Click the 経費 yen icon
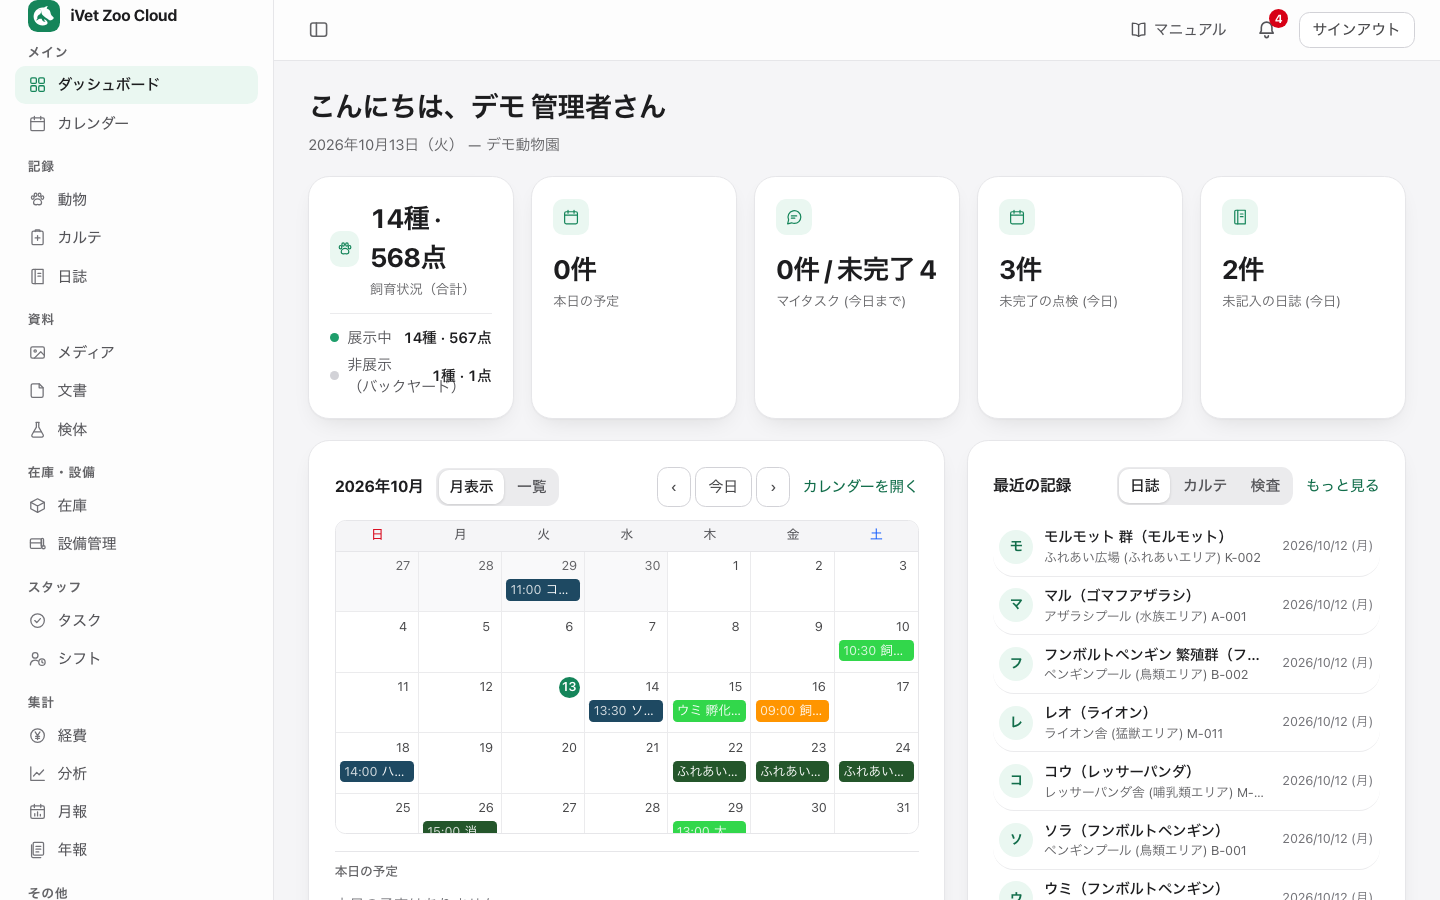The image size is (1440, 900). pyautogui.click(x=37, y=736)
